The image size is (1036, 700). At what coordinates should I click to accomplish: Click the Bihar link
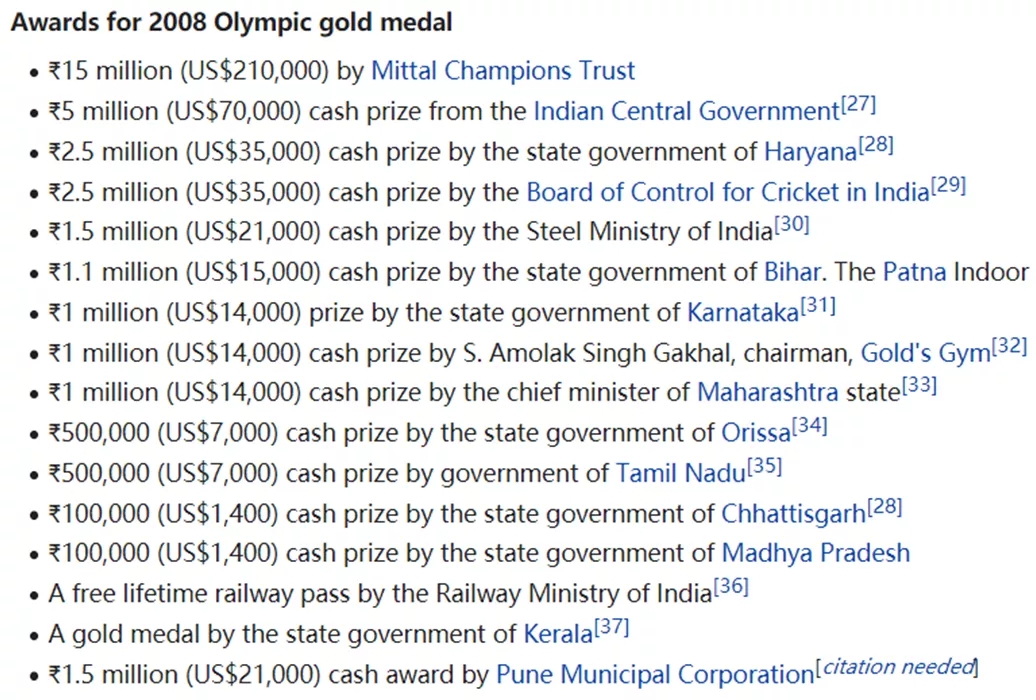[x=792, y=272]
